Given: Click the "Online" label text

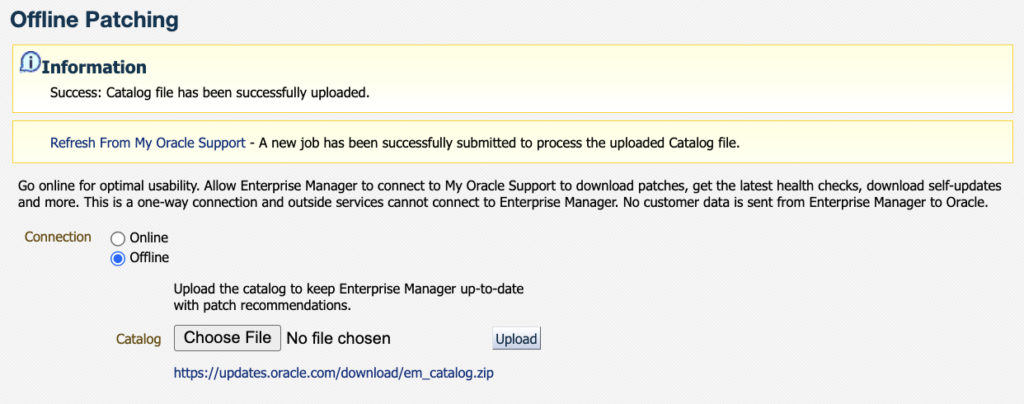Looking at the screenshot, I should click(x=149, y=238).
